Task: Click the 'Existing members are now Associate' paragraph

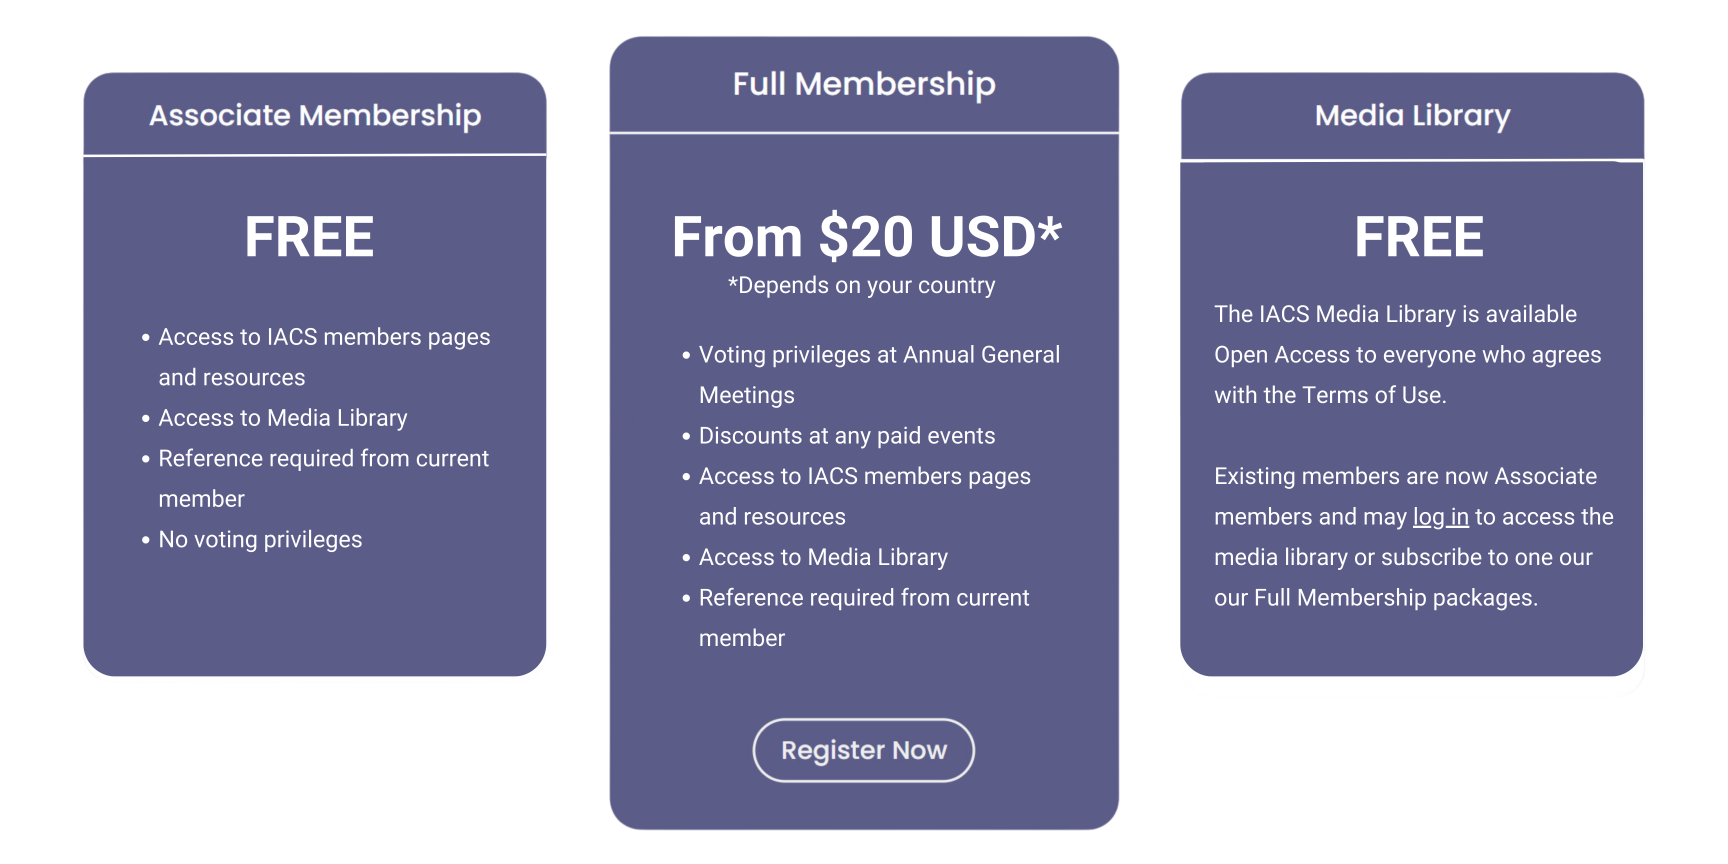Action: 1405,477
